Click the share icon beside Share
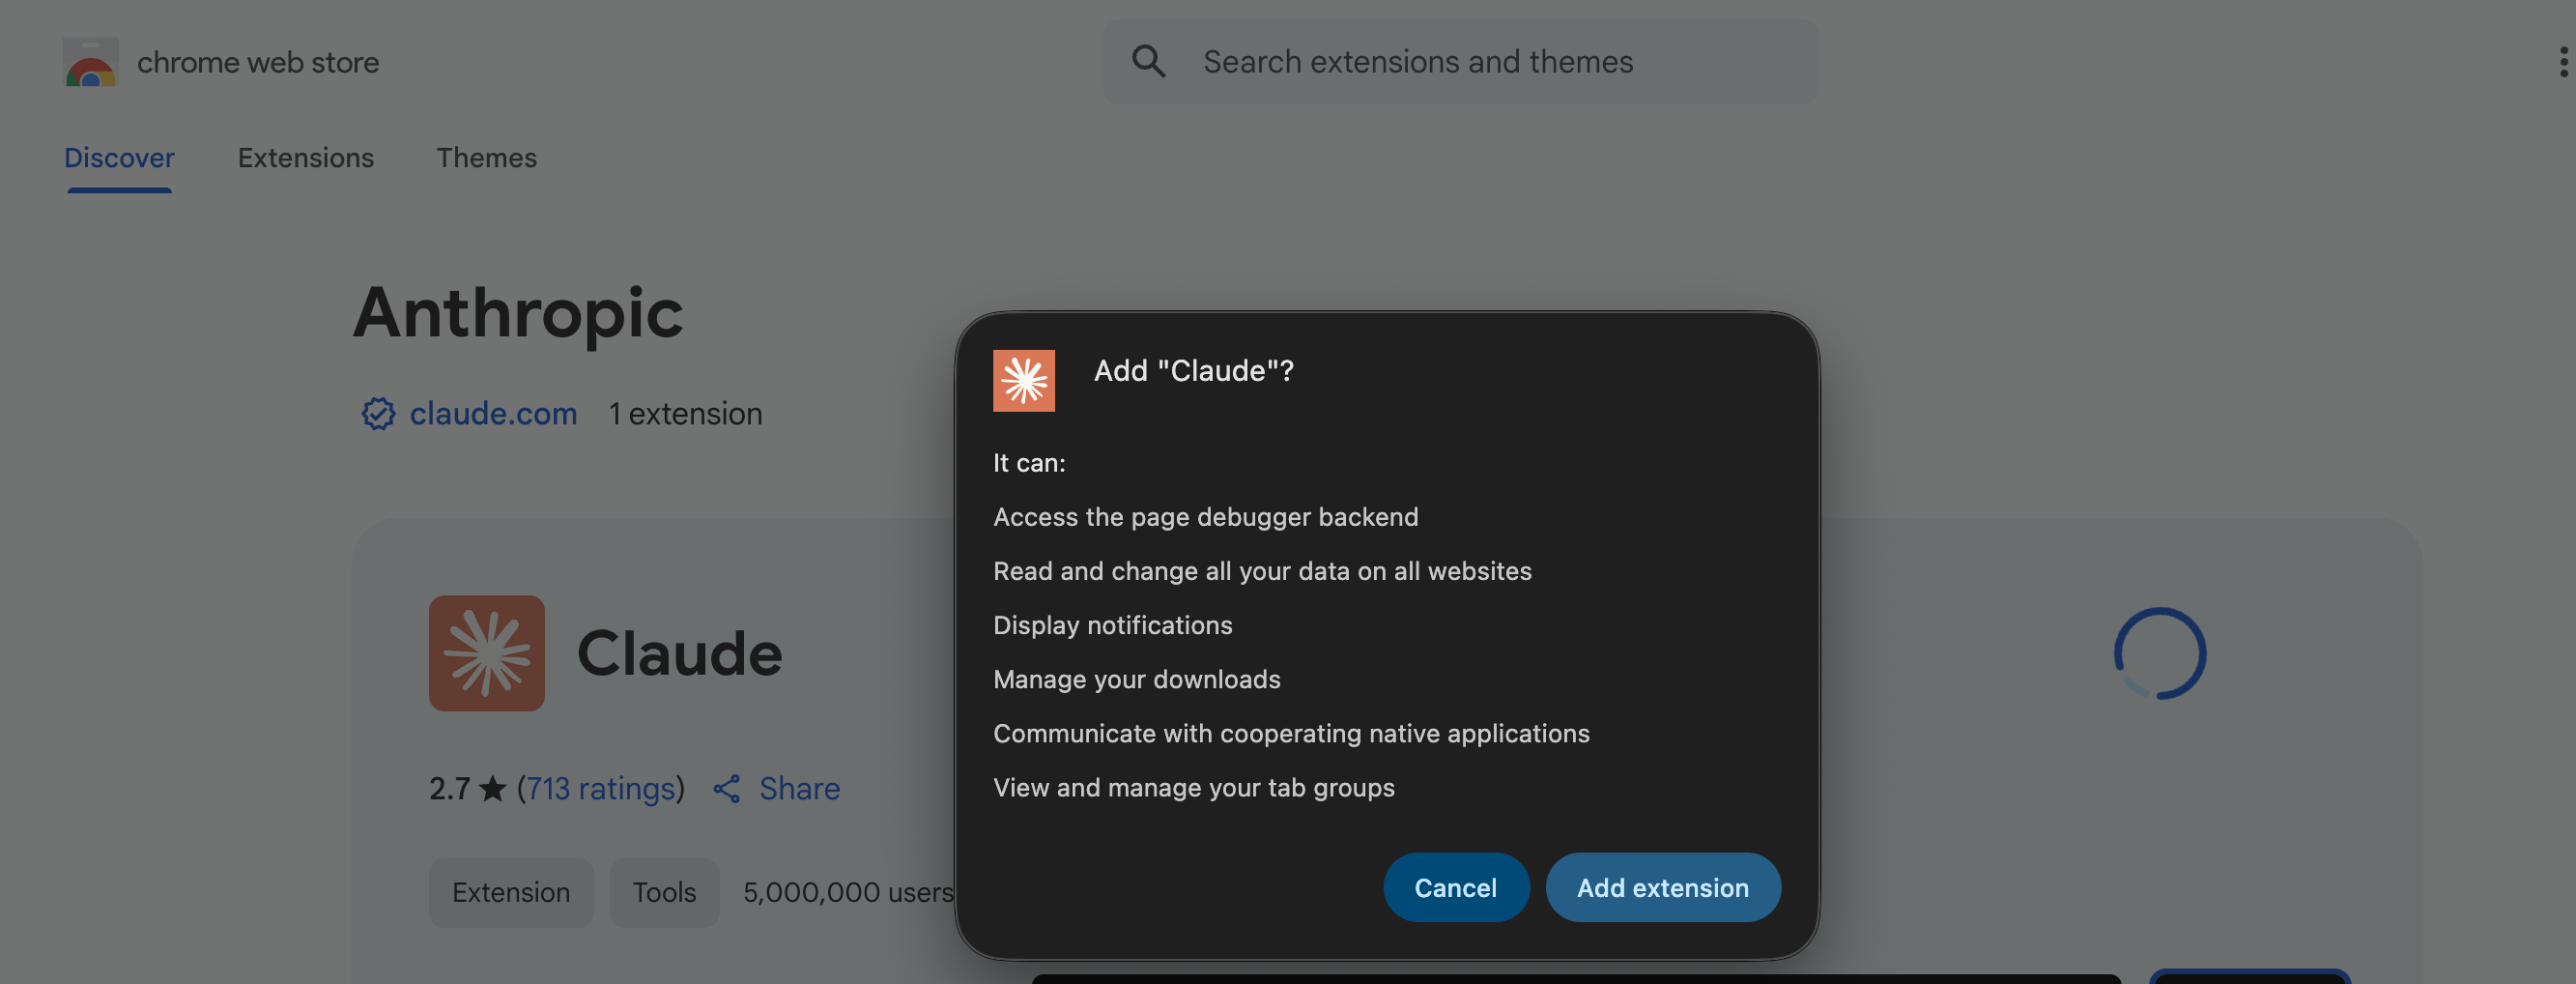The image size is (2576, 984). click(x=727, y=789)
